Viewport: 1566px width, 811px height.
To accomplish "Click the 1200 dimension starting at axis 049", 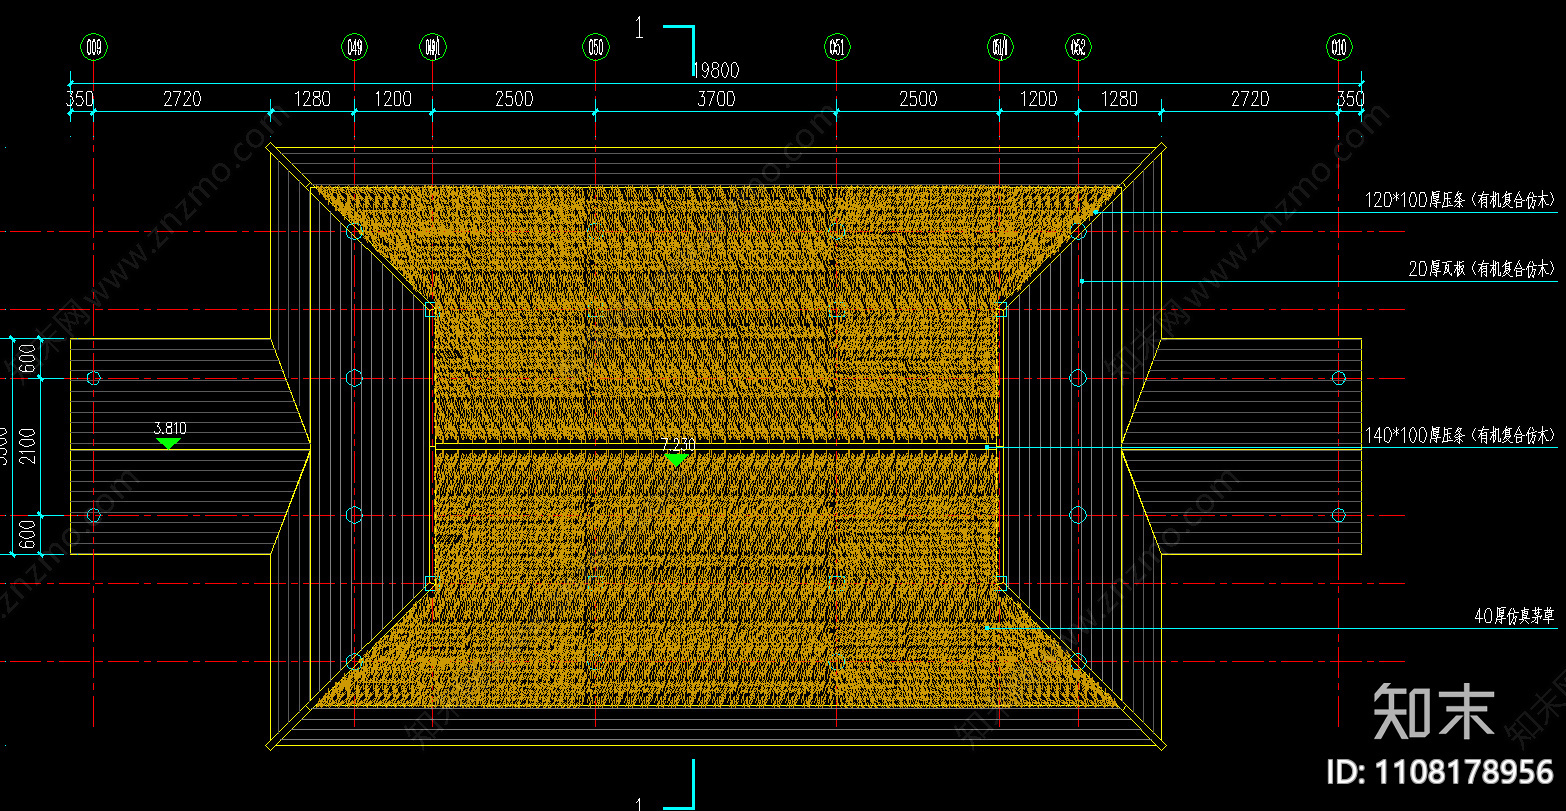I will pos(393,99).
